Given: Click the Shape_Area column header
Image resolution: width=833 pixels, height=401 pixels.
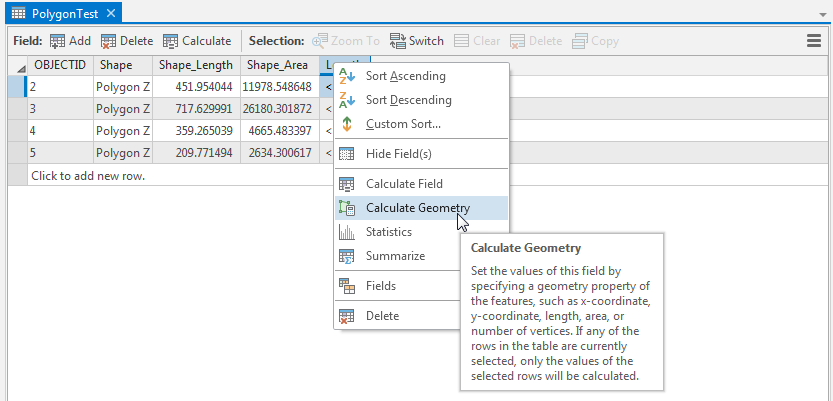Looking at the screenshot, I should click(x=280, y=65).
